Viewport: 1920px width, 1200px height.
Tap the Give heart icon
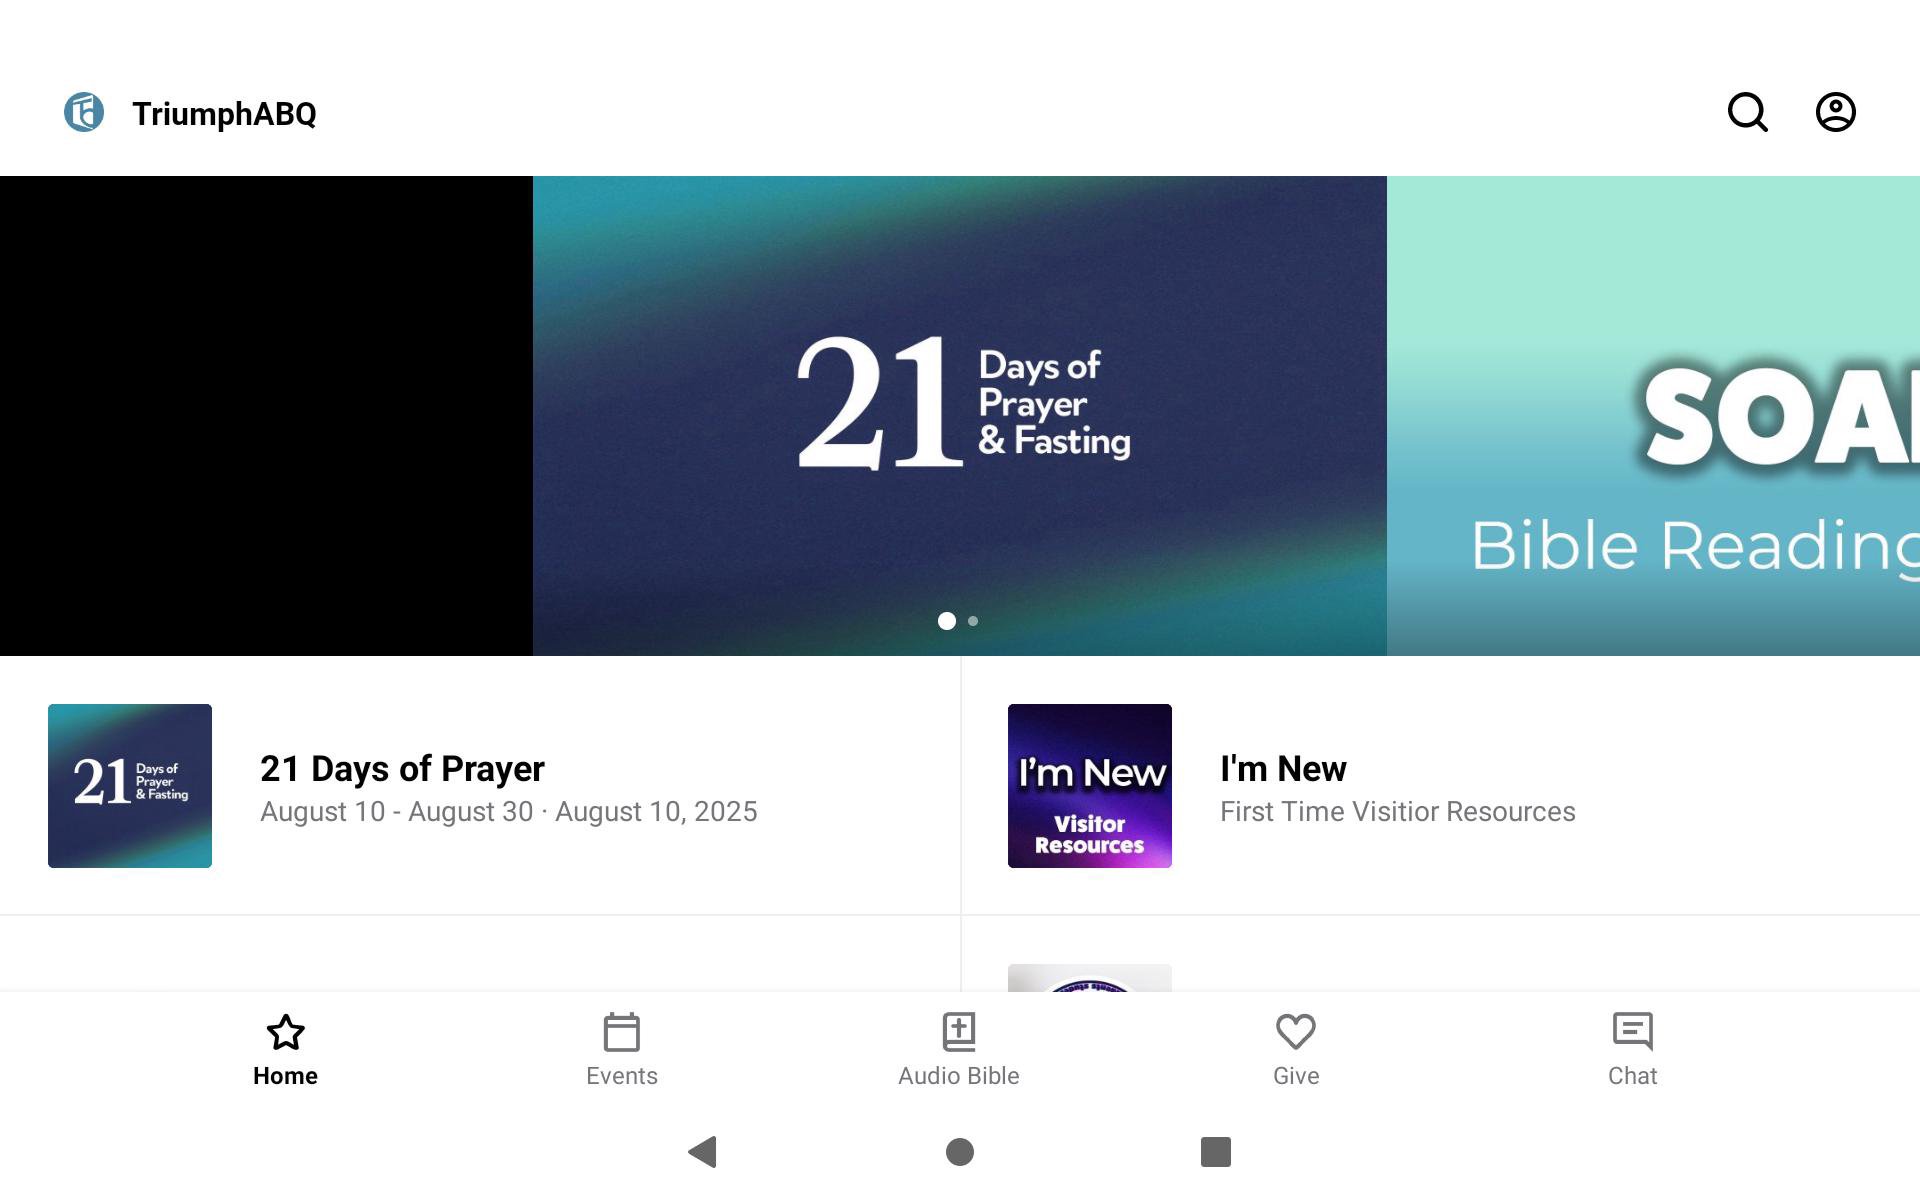click(x=1296, y=1032)
